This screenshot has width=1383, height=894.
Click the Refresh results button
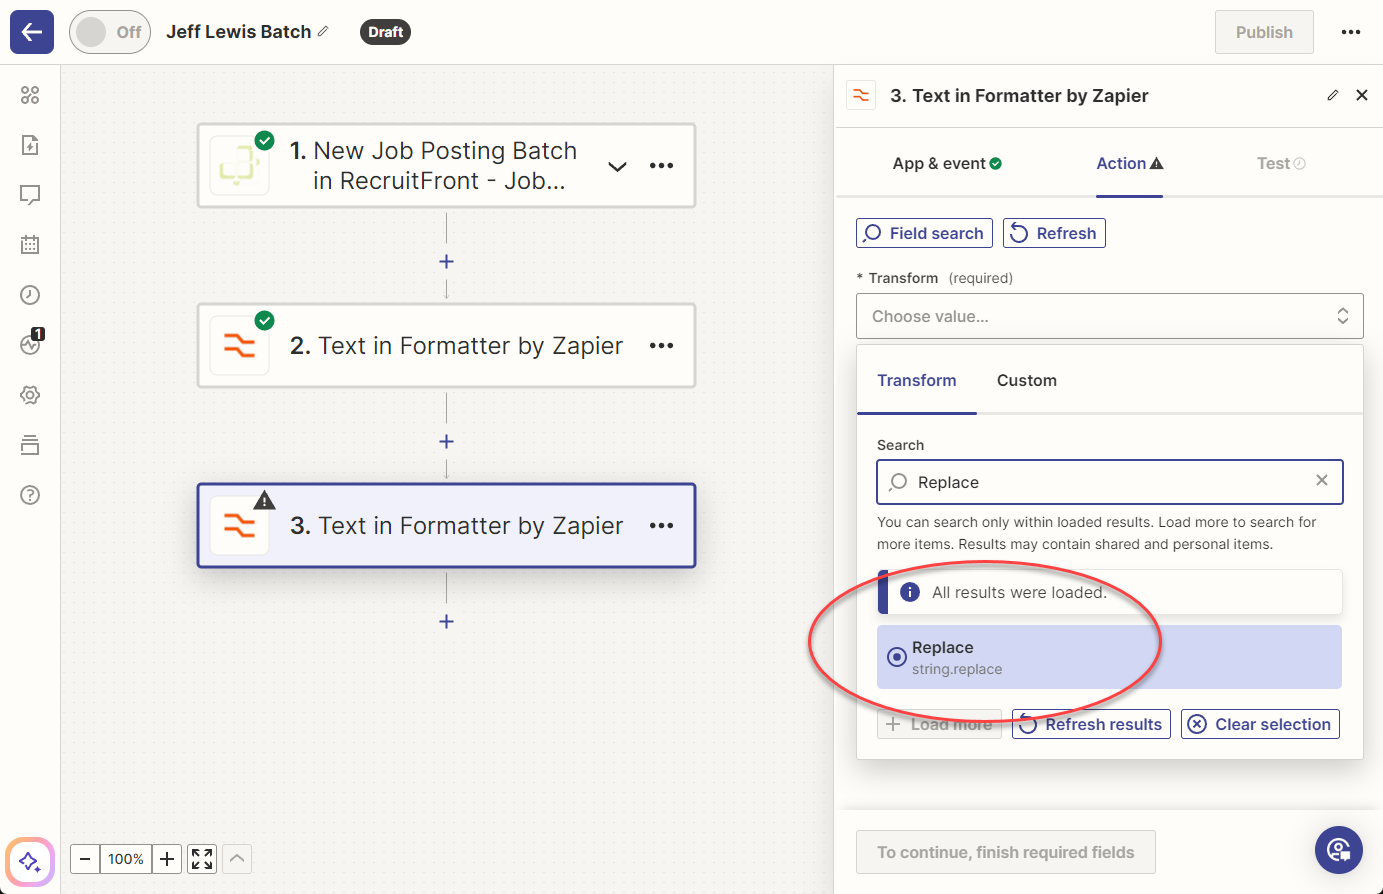1091,724
